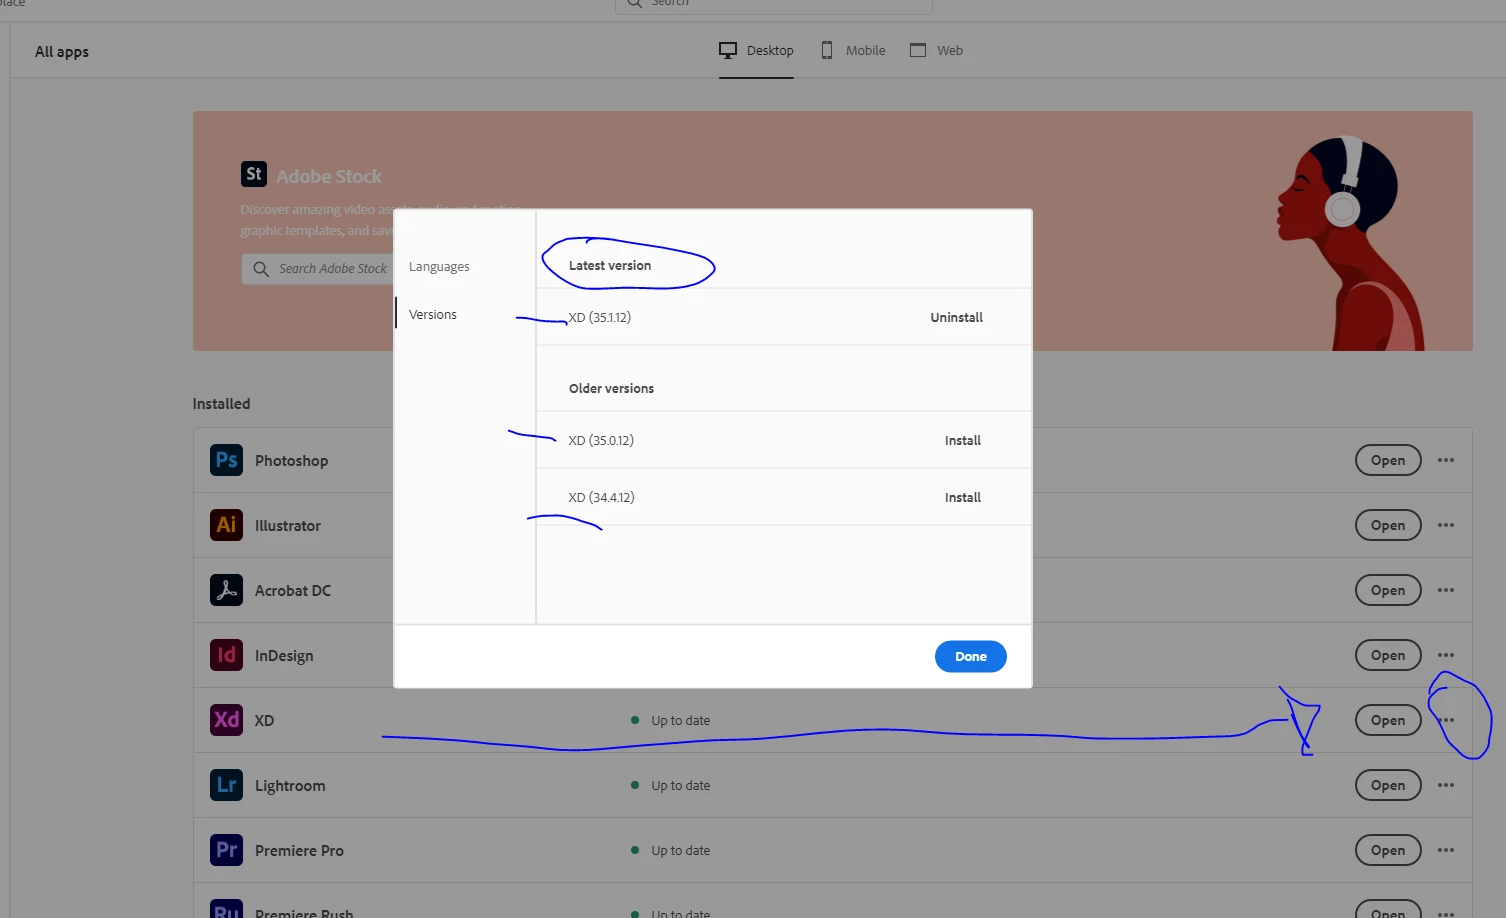
Task: Open Premiere Pro with its Open button
Action: click(x=1388, y=850)
